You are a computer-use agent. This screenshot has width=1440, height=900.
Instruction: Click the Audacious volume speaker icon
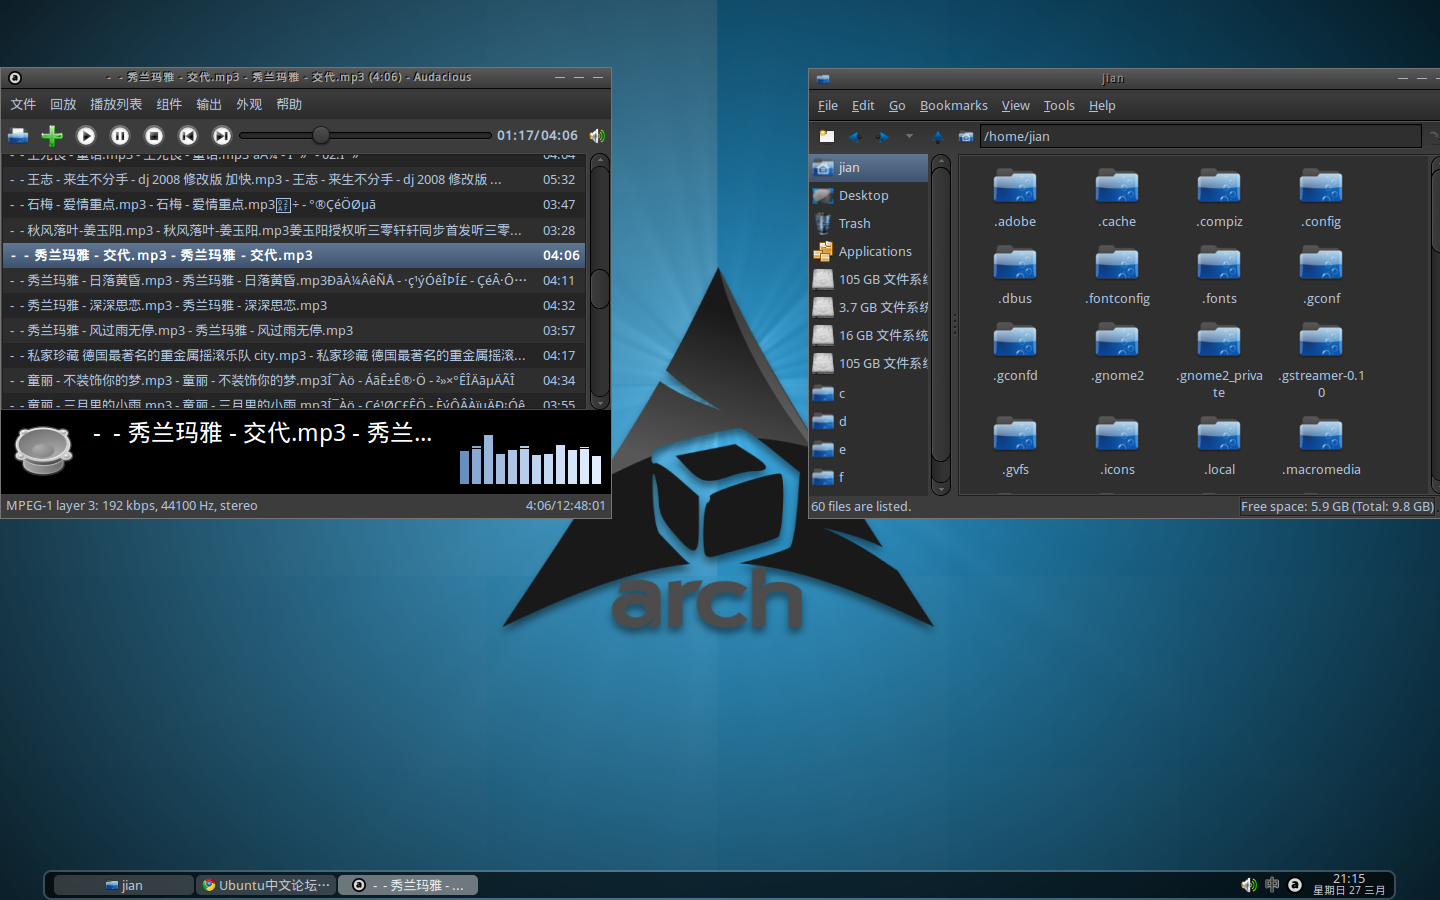click(x=597, y=135)
